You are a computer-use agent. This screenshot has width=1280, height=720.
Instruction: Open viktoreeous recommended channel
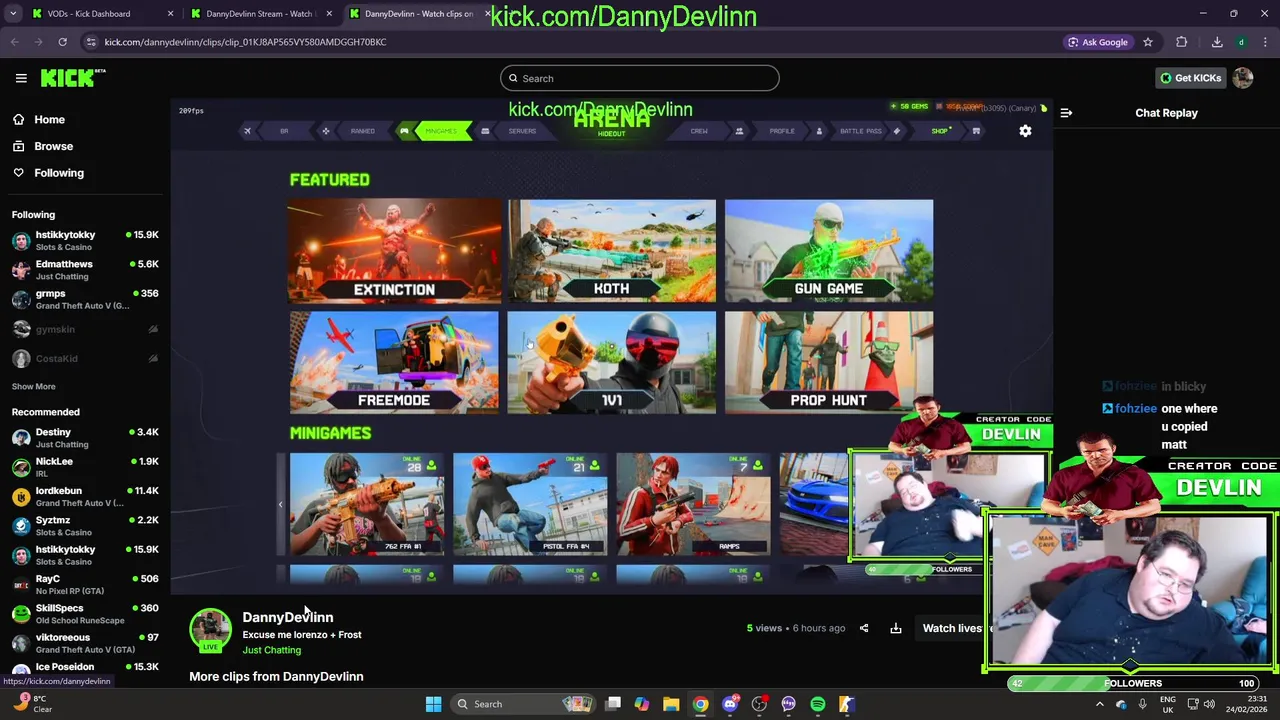coord(85,643)
